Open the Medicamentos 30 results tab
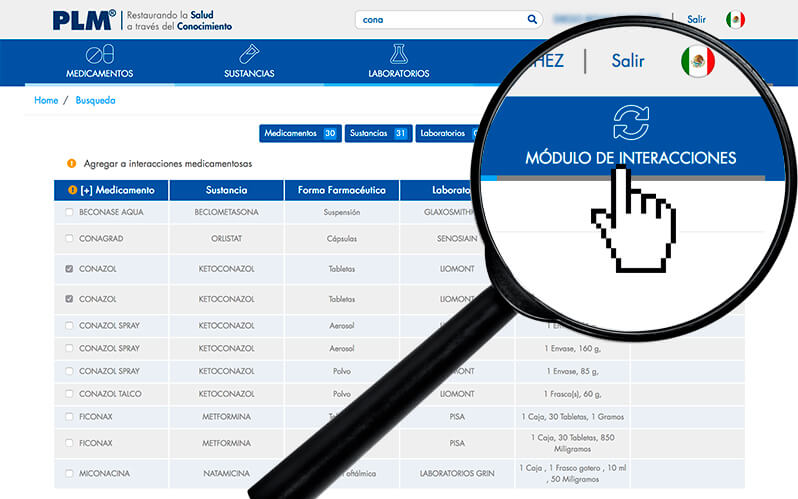Screen dimensions: 798x499 click(x=300, y=133)
